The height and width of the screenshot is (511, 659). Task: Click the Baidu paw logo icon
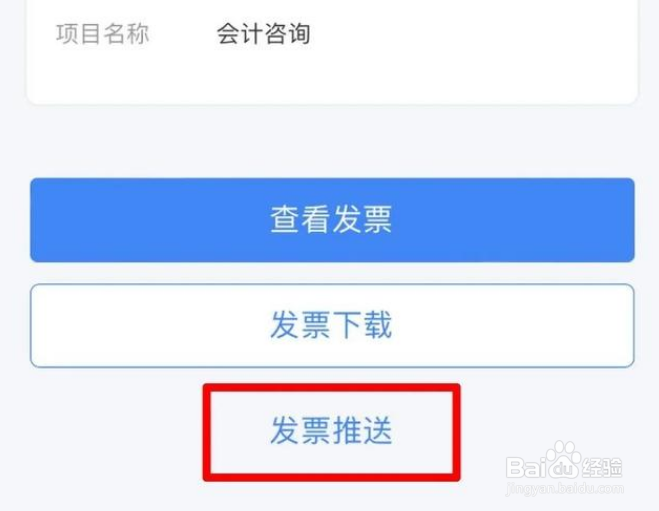pos(563,460)
